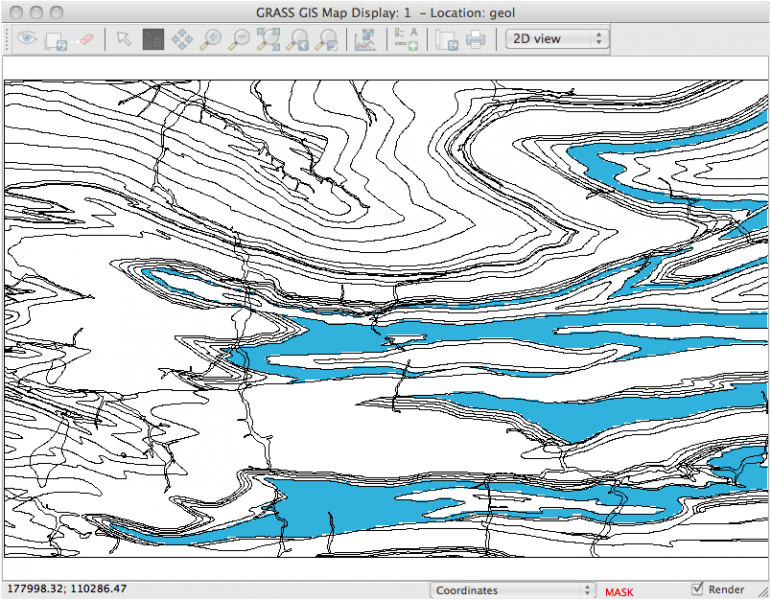Select the Pan tool
Viewport: 771px width, 600px height.
pos(181,40)
